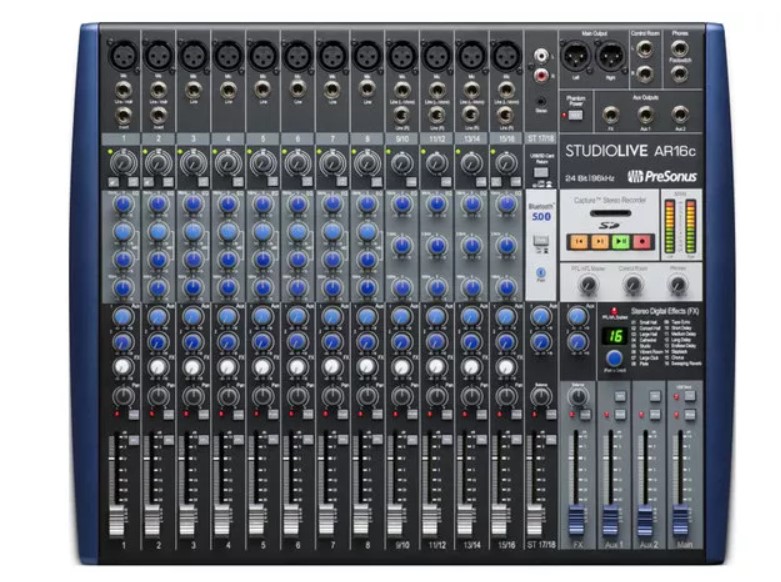The image size is (781, 582).
Task: Click the PFL/AFL Master knob
Action: [589, 285]
